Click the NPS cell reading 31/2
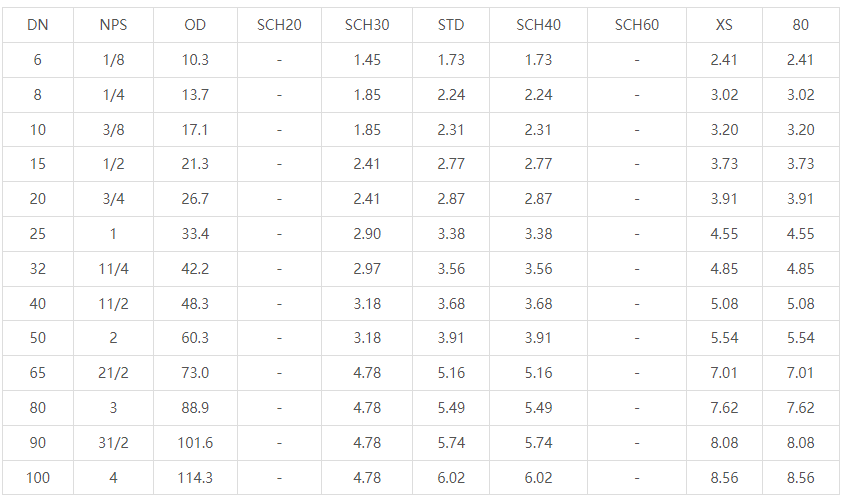 click(x=113, y=443)
